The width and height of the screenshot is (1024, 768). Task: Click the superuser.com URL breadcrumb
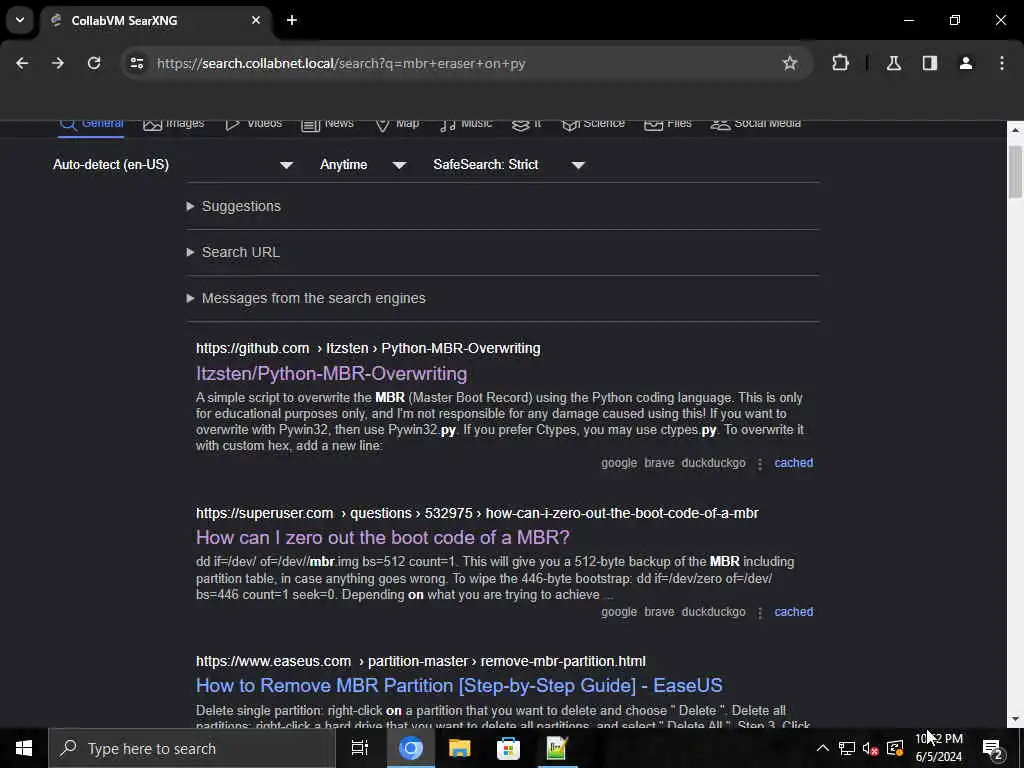477,513
